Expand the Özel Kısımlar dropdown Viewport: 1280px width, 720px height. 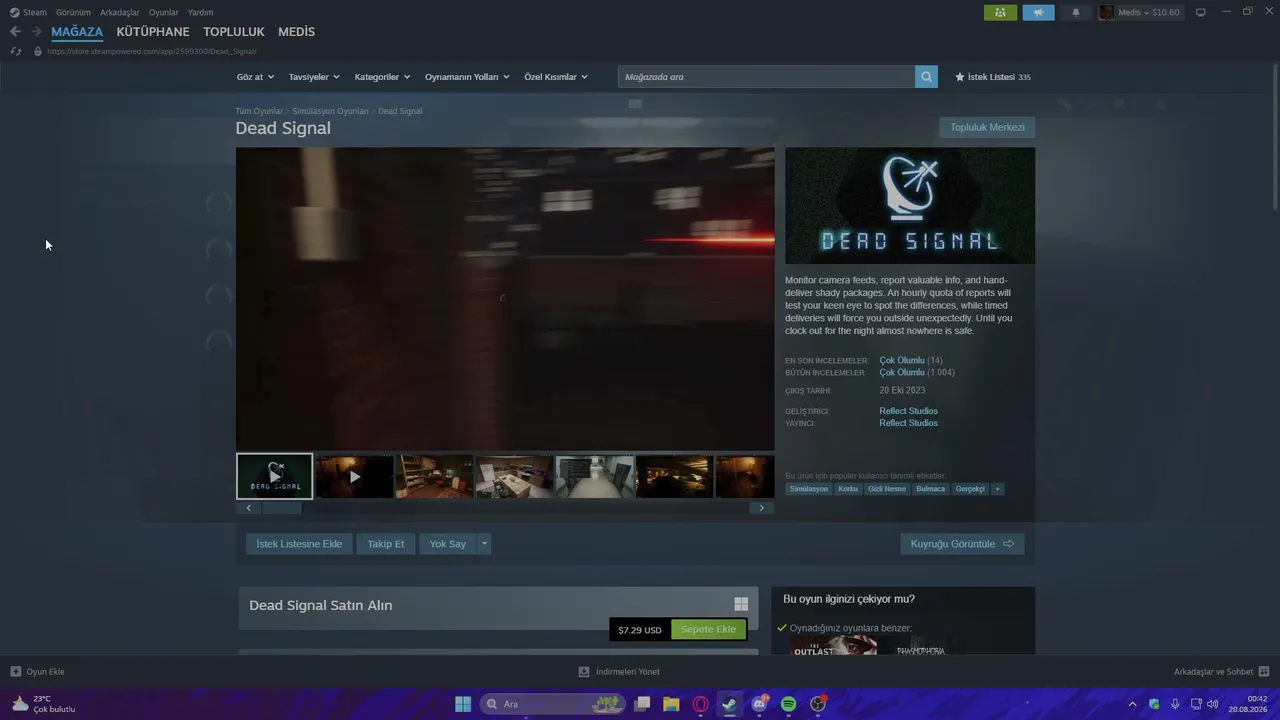point(556,77)
